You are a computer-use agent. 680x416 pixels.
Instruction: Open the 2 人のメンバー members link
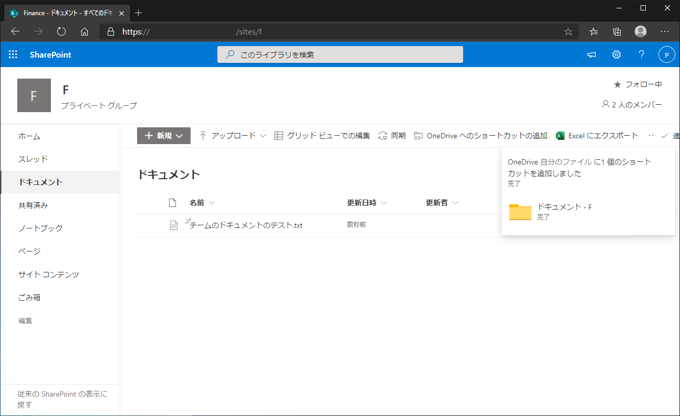pos(631,105)
